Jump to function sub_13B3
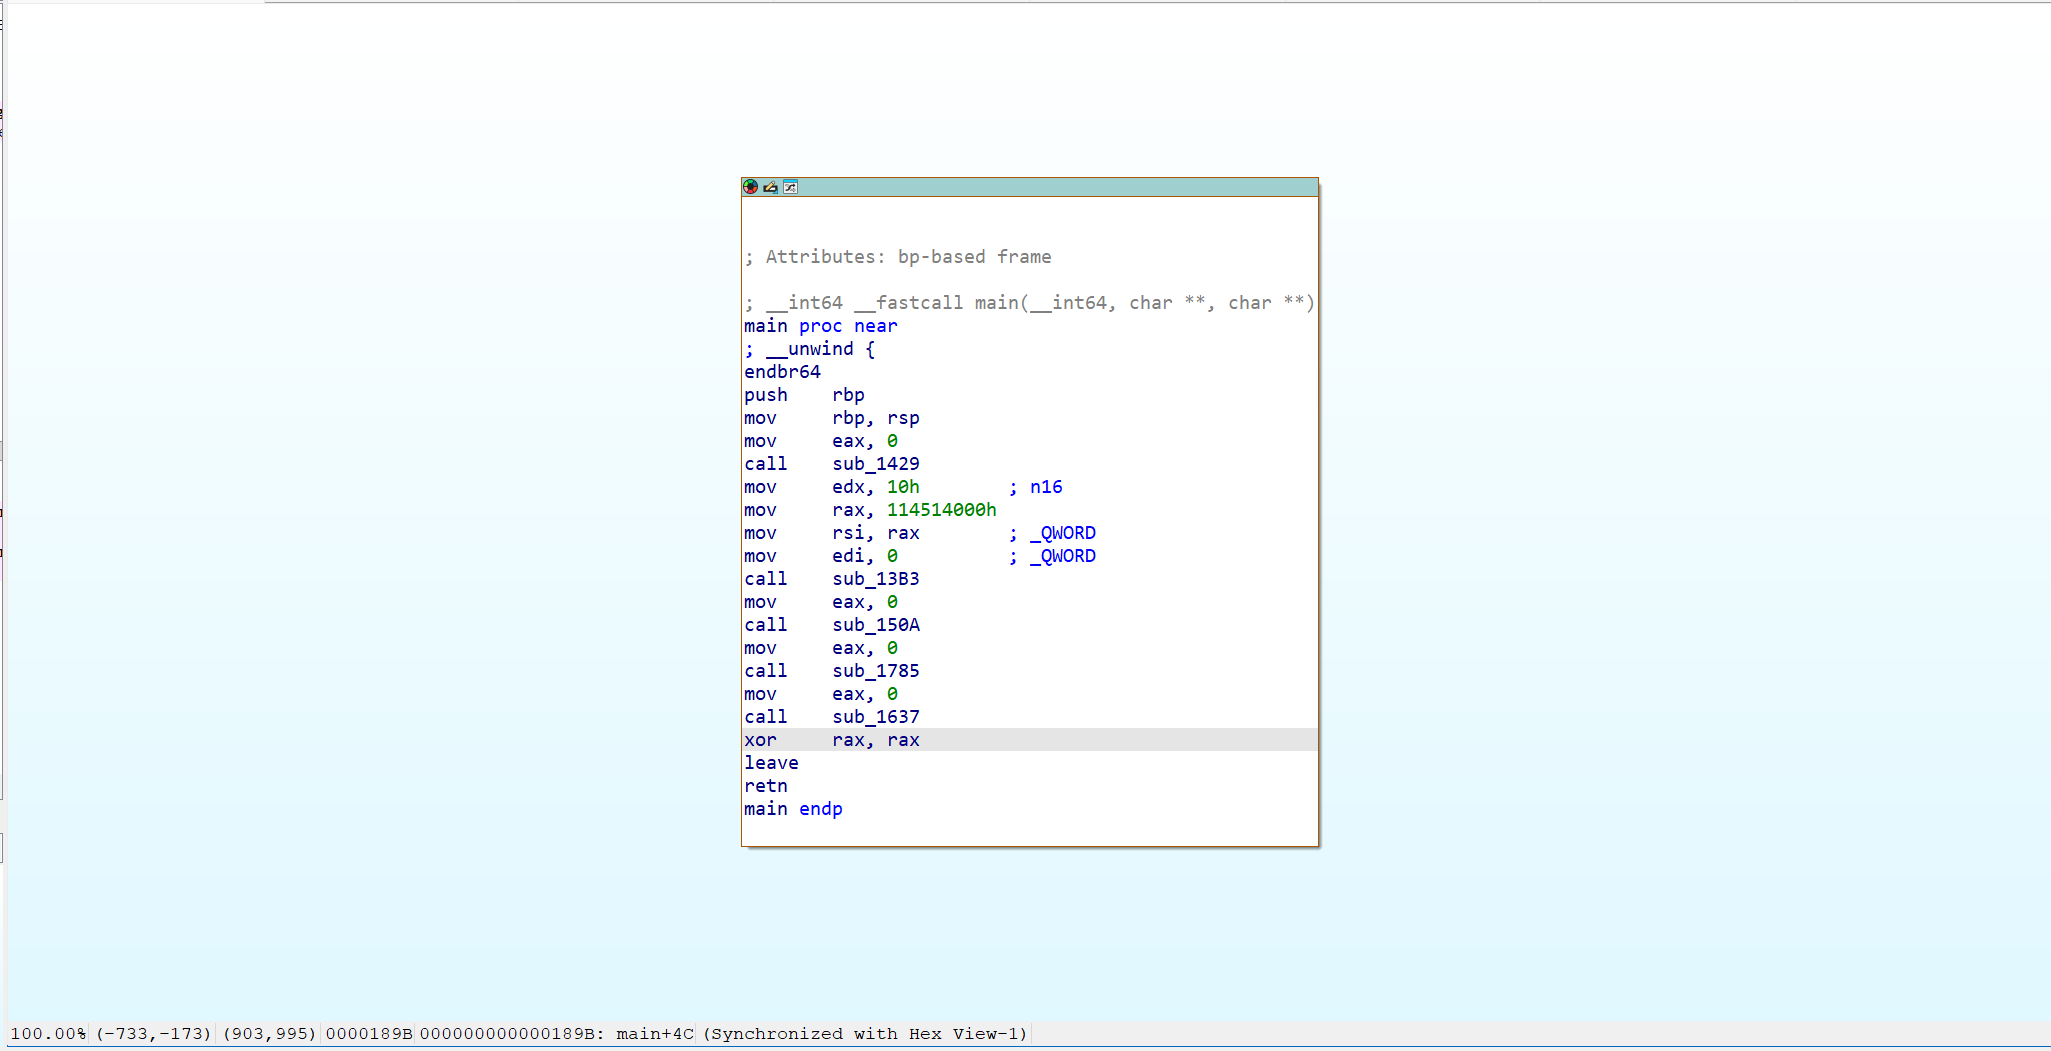Image resolution: width=2051 pixels, height=1051 pixels. coord(875,578)
